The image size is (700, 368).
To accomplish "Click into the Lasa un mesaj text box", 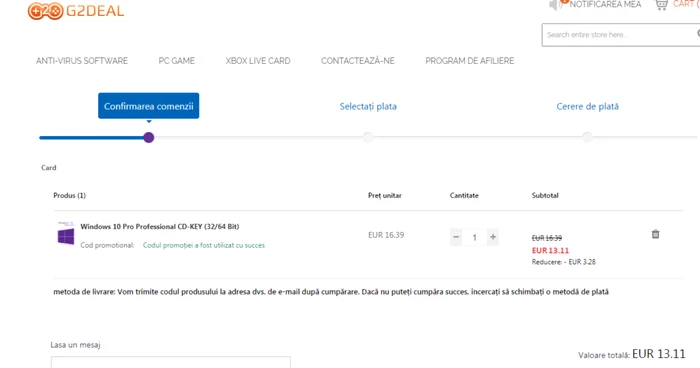I will coord(171,362).
